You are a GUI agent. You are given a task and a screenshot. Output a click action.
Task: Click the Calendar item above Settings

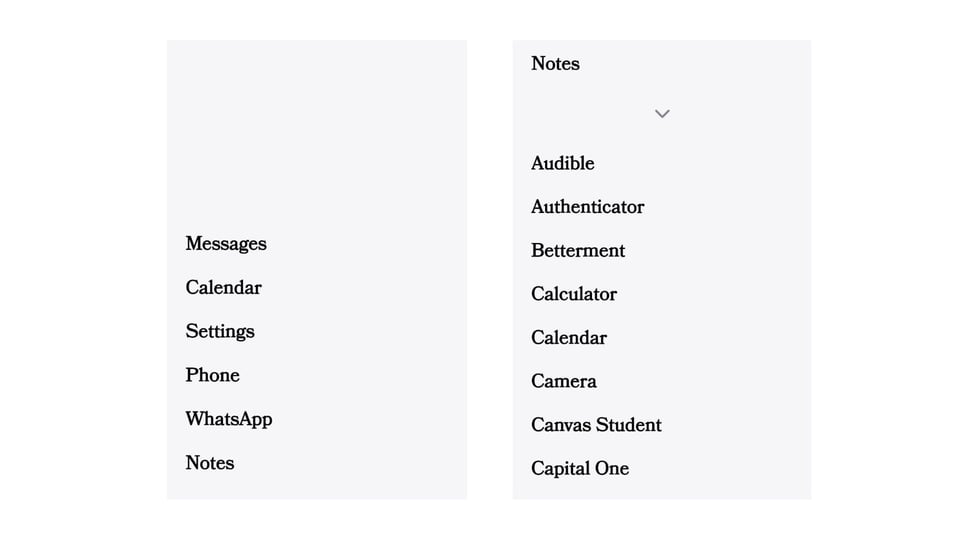click(x=223, y=288)
